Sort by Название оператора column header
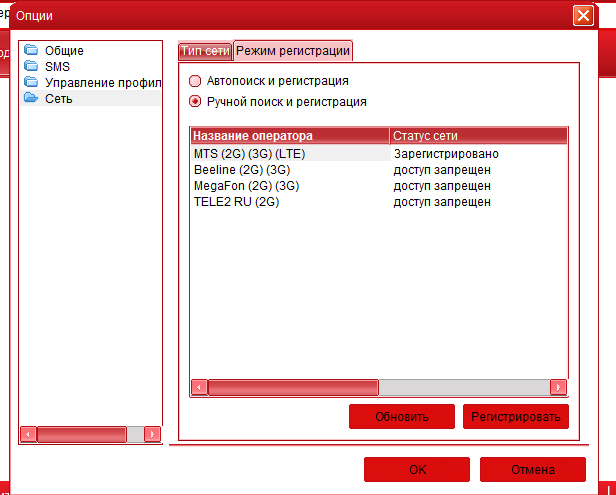 pos(290,136)
